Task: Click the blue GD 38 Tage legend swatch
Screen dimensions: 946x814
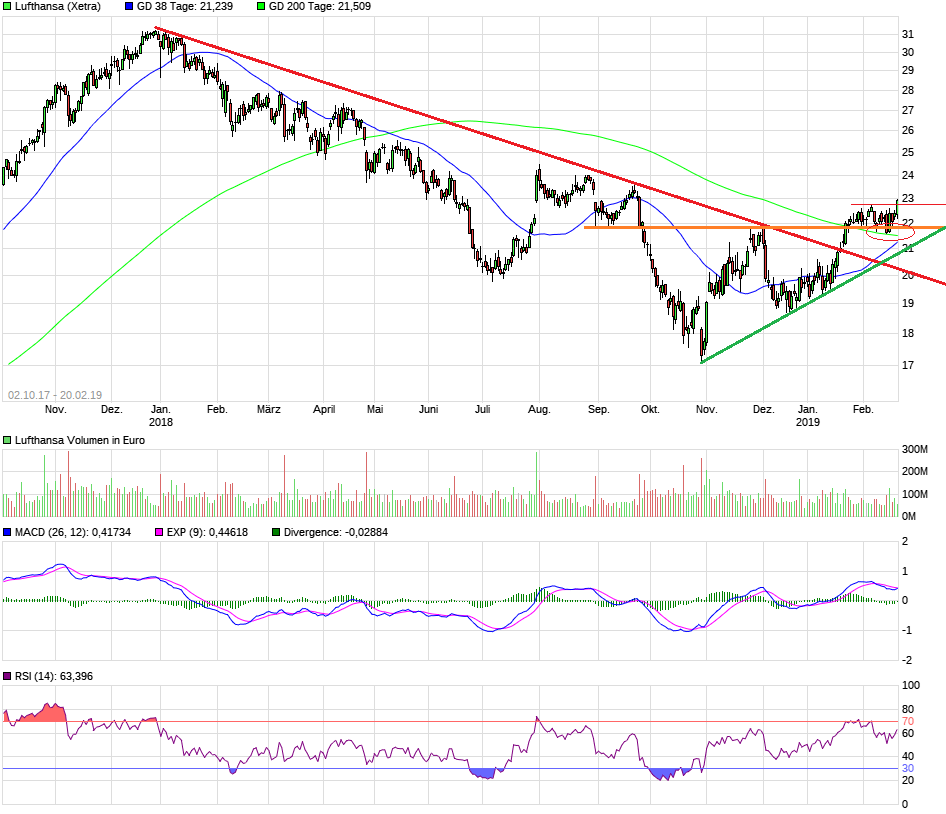Action: [129, 7]
